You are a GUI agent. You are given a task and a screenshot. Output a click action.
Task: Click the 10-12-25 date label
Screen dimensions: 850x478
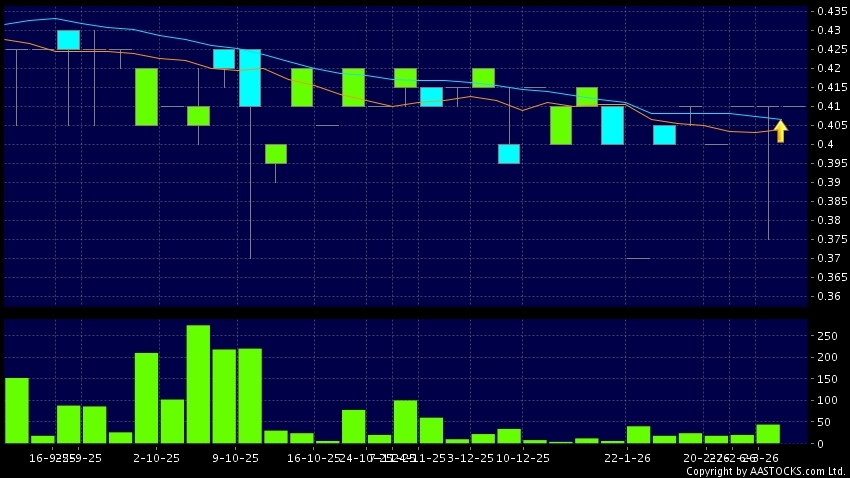click(x=521, y=457)
